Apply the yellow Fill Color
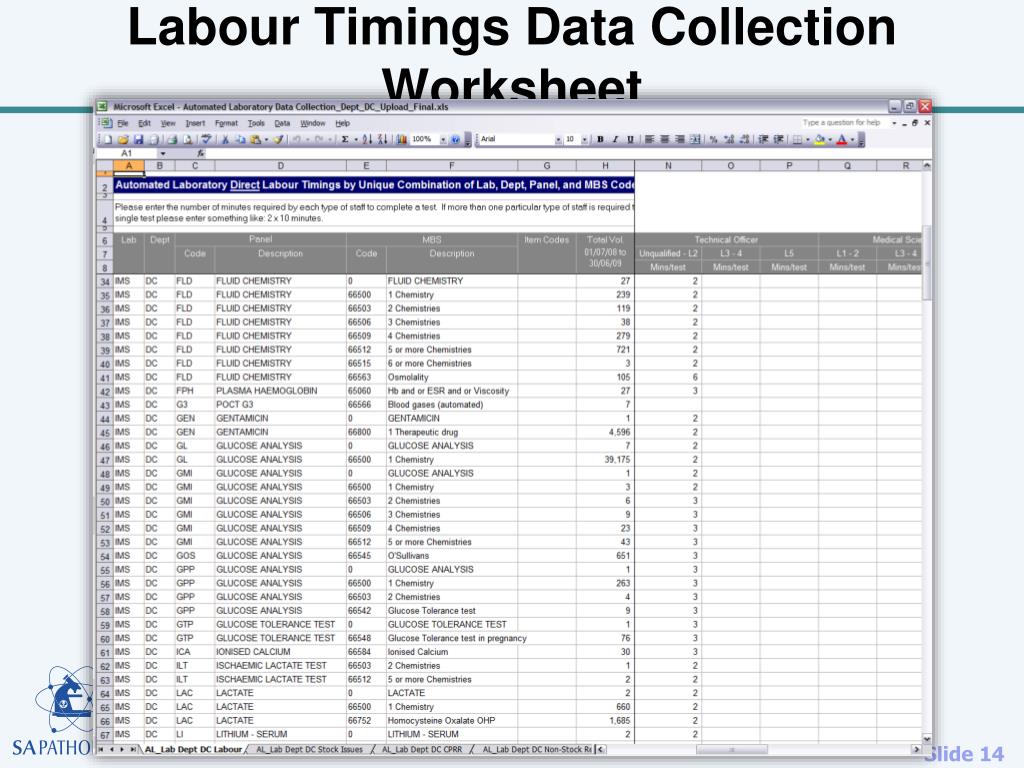The image size is (1024, 768). [x=820, y=139]
